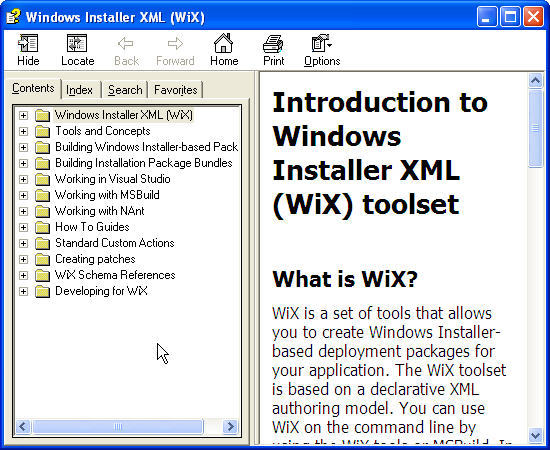Click the Locate toolbar icon
Image resolution: width=550 pixels, height=450 pixels.
point(77,43)
